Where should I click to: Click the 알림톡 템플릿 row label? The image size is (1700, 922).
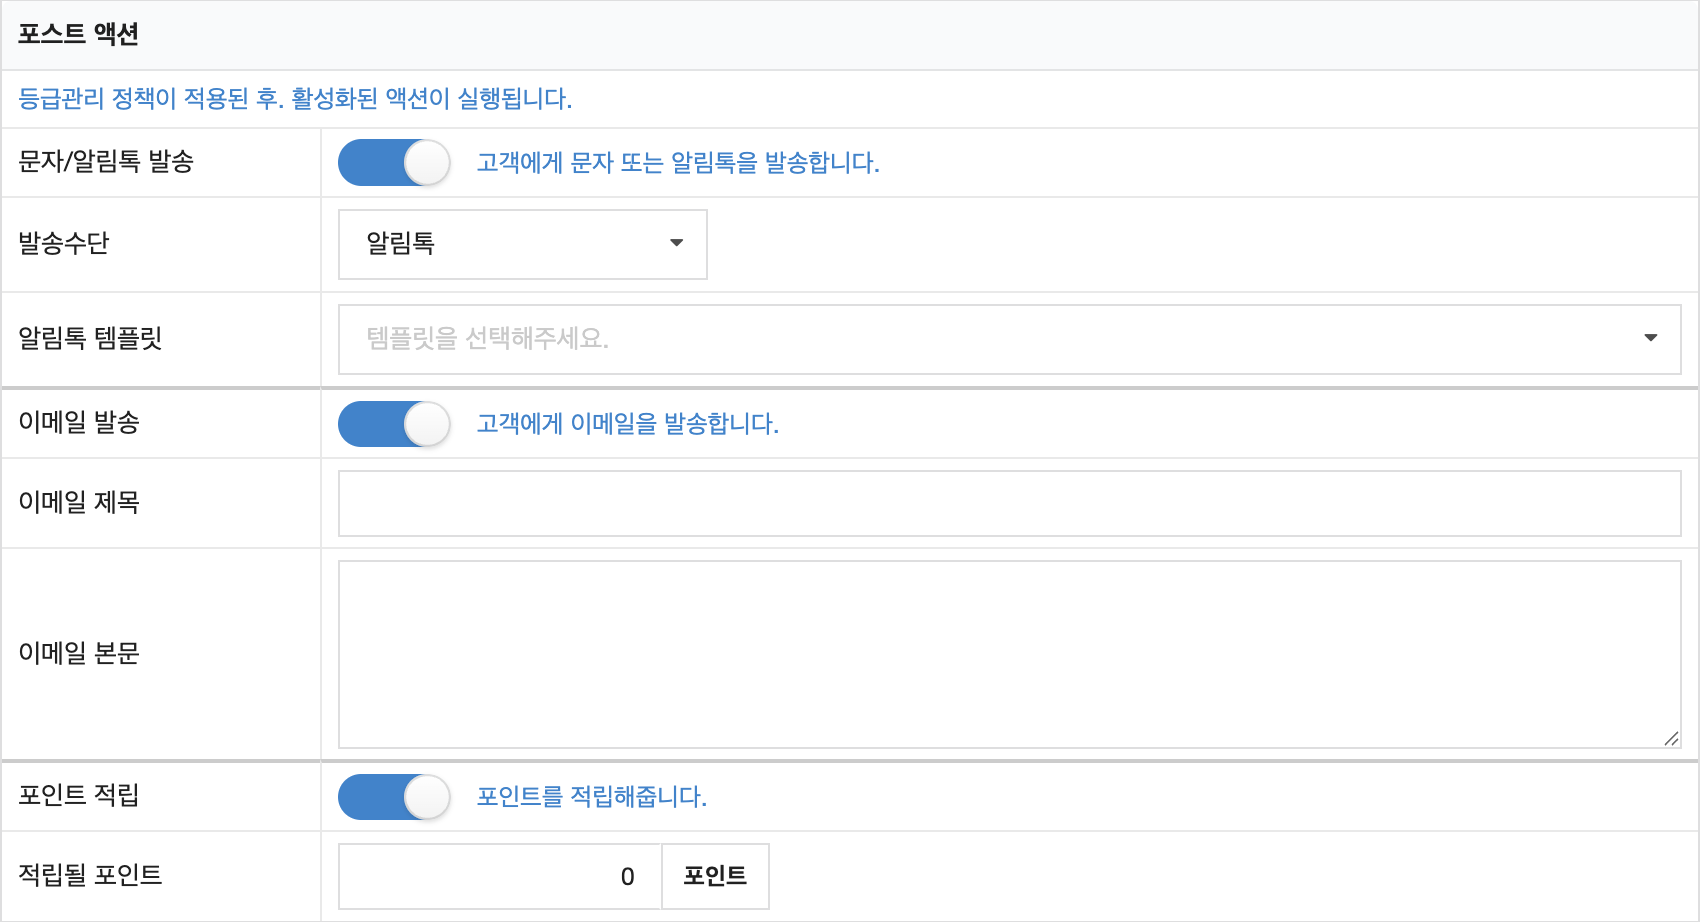[x=90, y=339]
